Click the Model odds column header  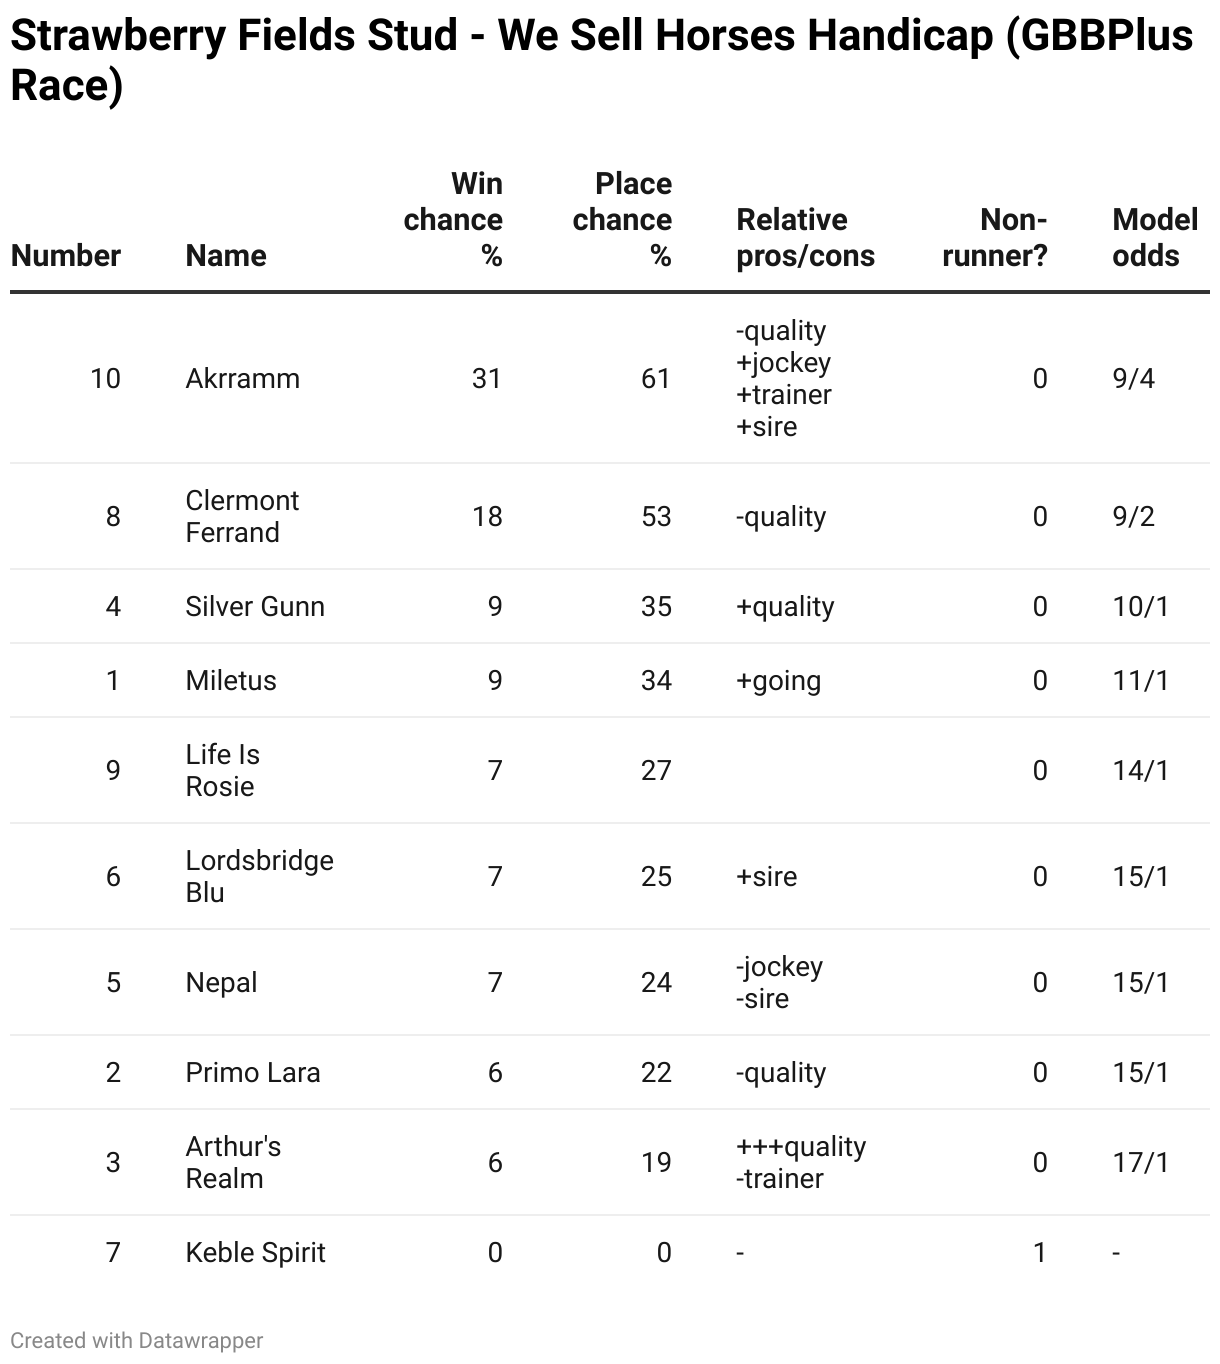[x=1155, y=237]
